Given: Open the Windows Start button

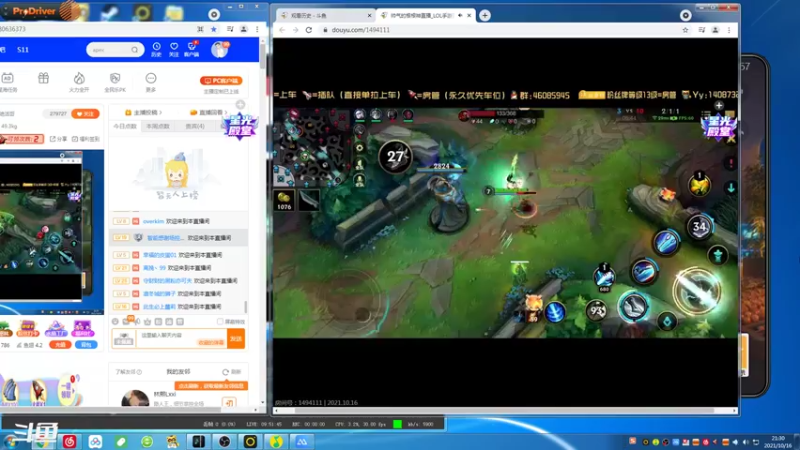Looking at the screenshot, I should pos(10,441).
